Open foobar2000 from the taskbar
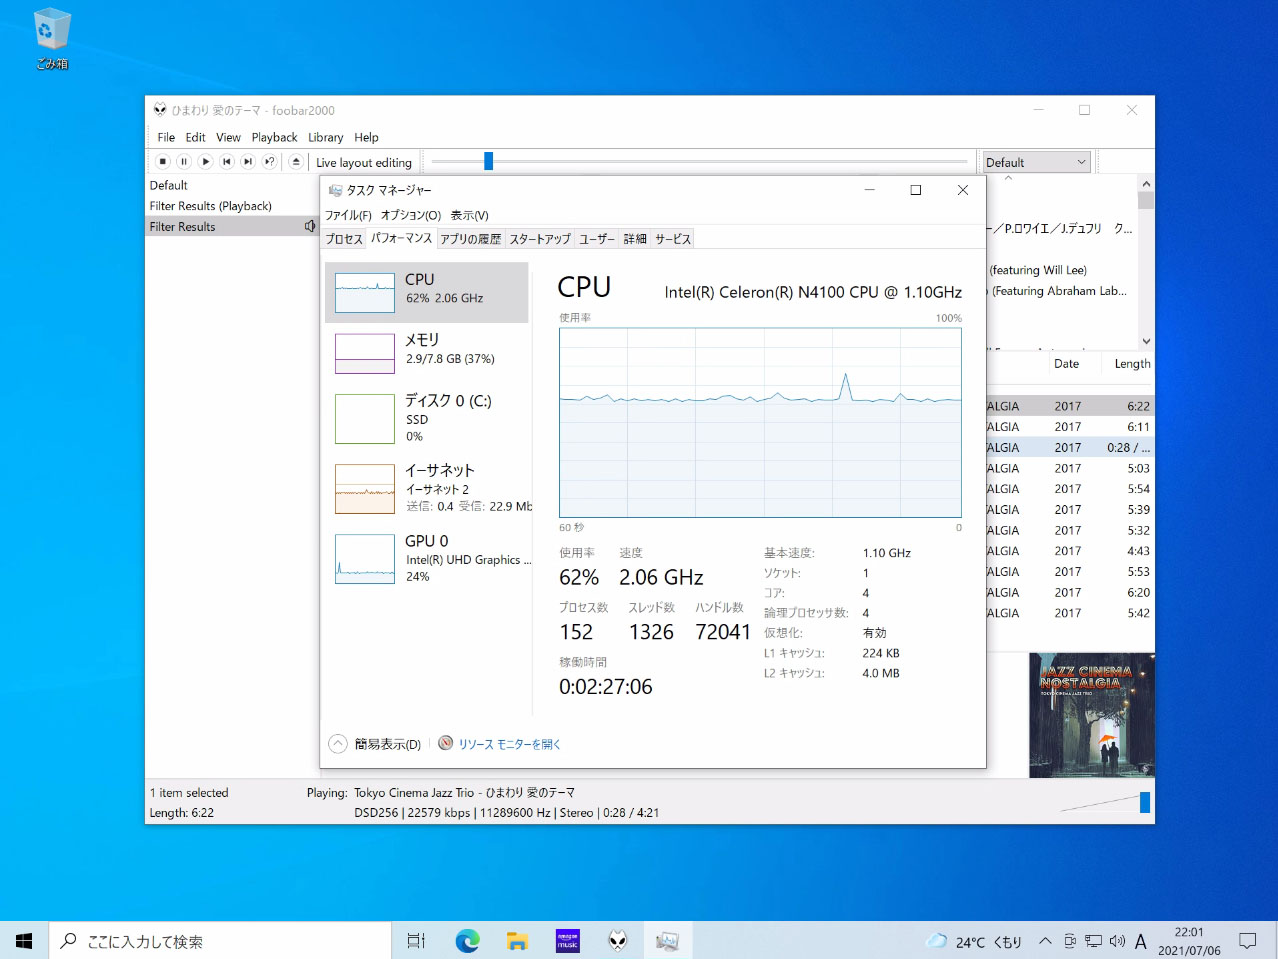The width and height of the screenshot is (1278, 959). pyautogui.click(x=617, y=940)
